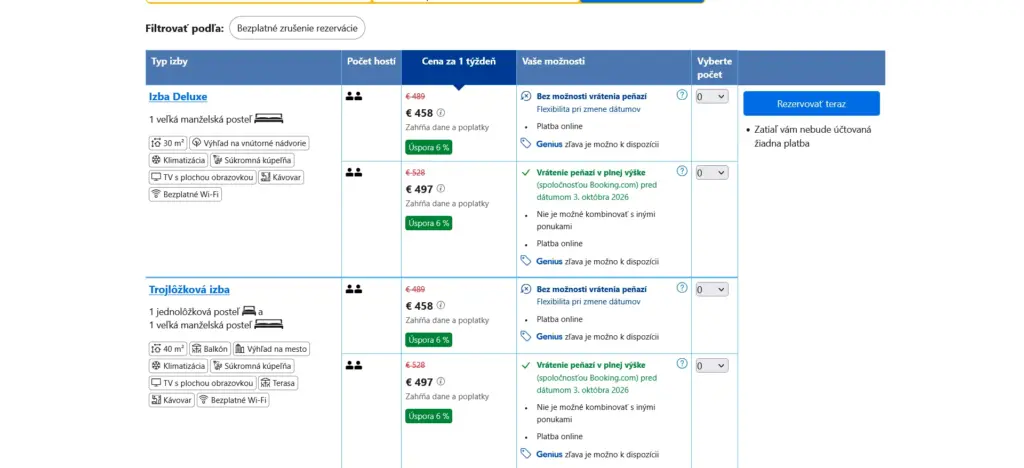Open quantity dropdown for Trojlôžková izba € 497

[712, 366]
